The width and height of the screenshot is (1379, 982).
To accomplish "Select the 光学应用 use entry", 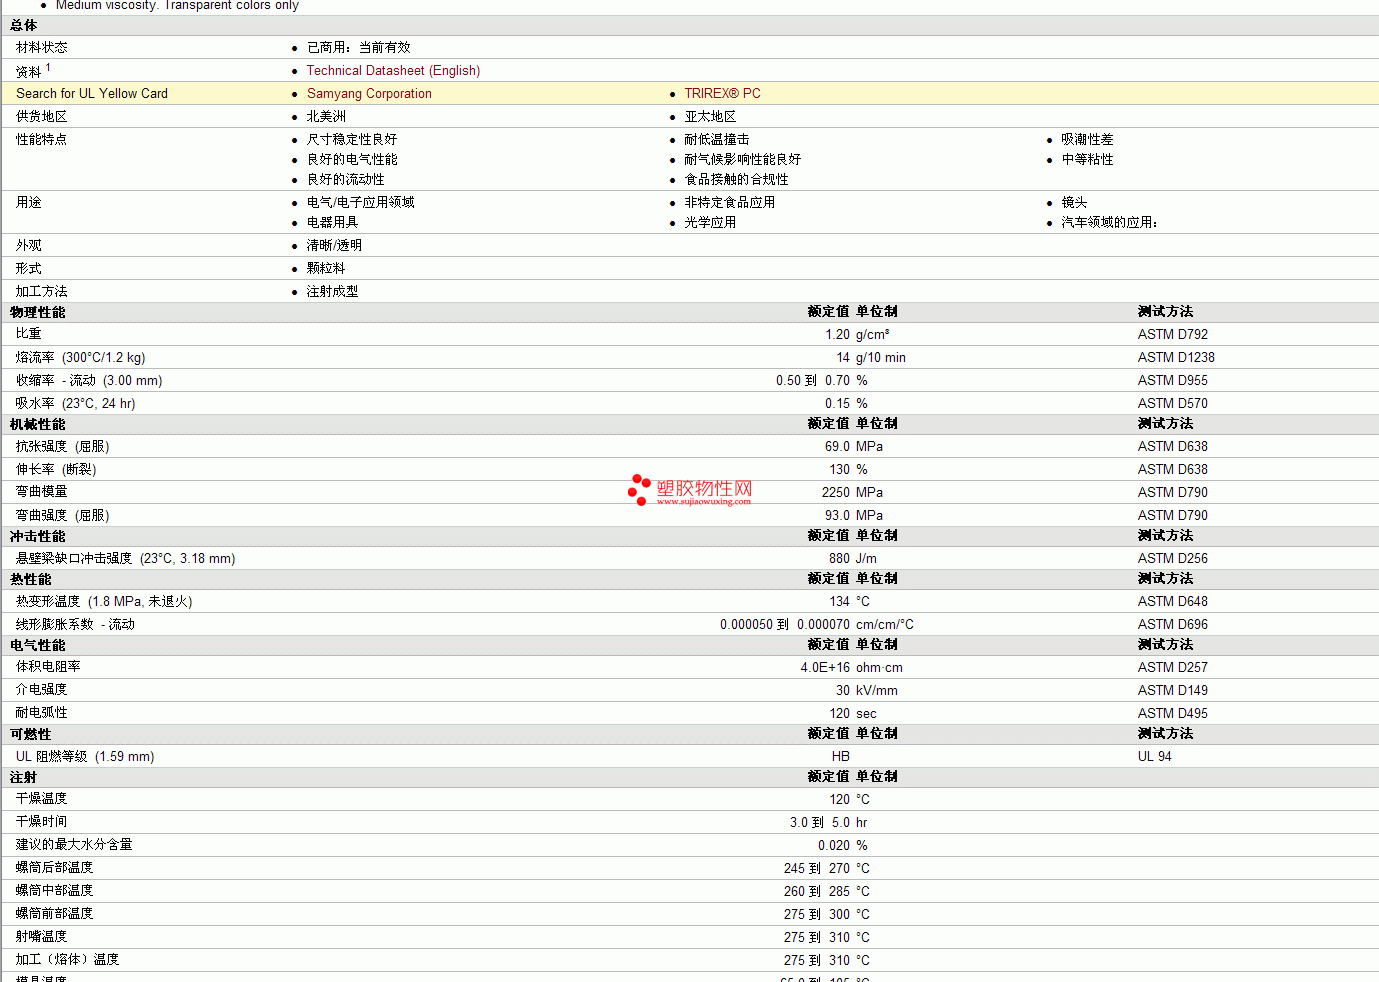I will (710, 223).
